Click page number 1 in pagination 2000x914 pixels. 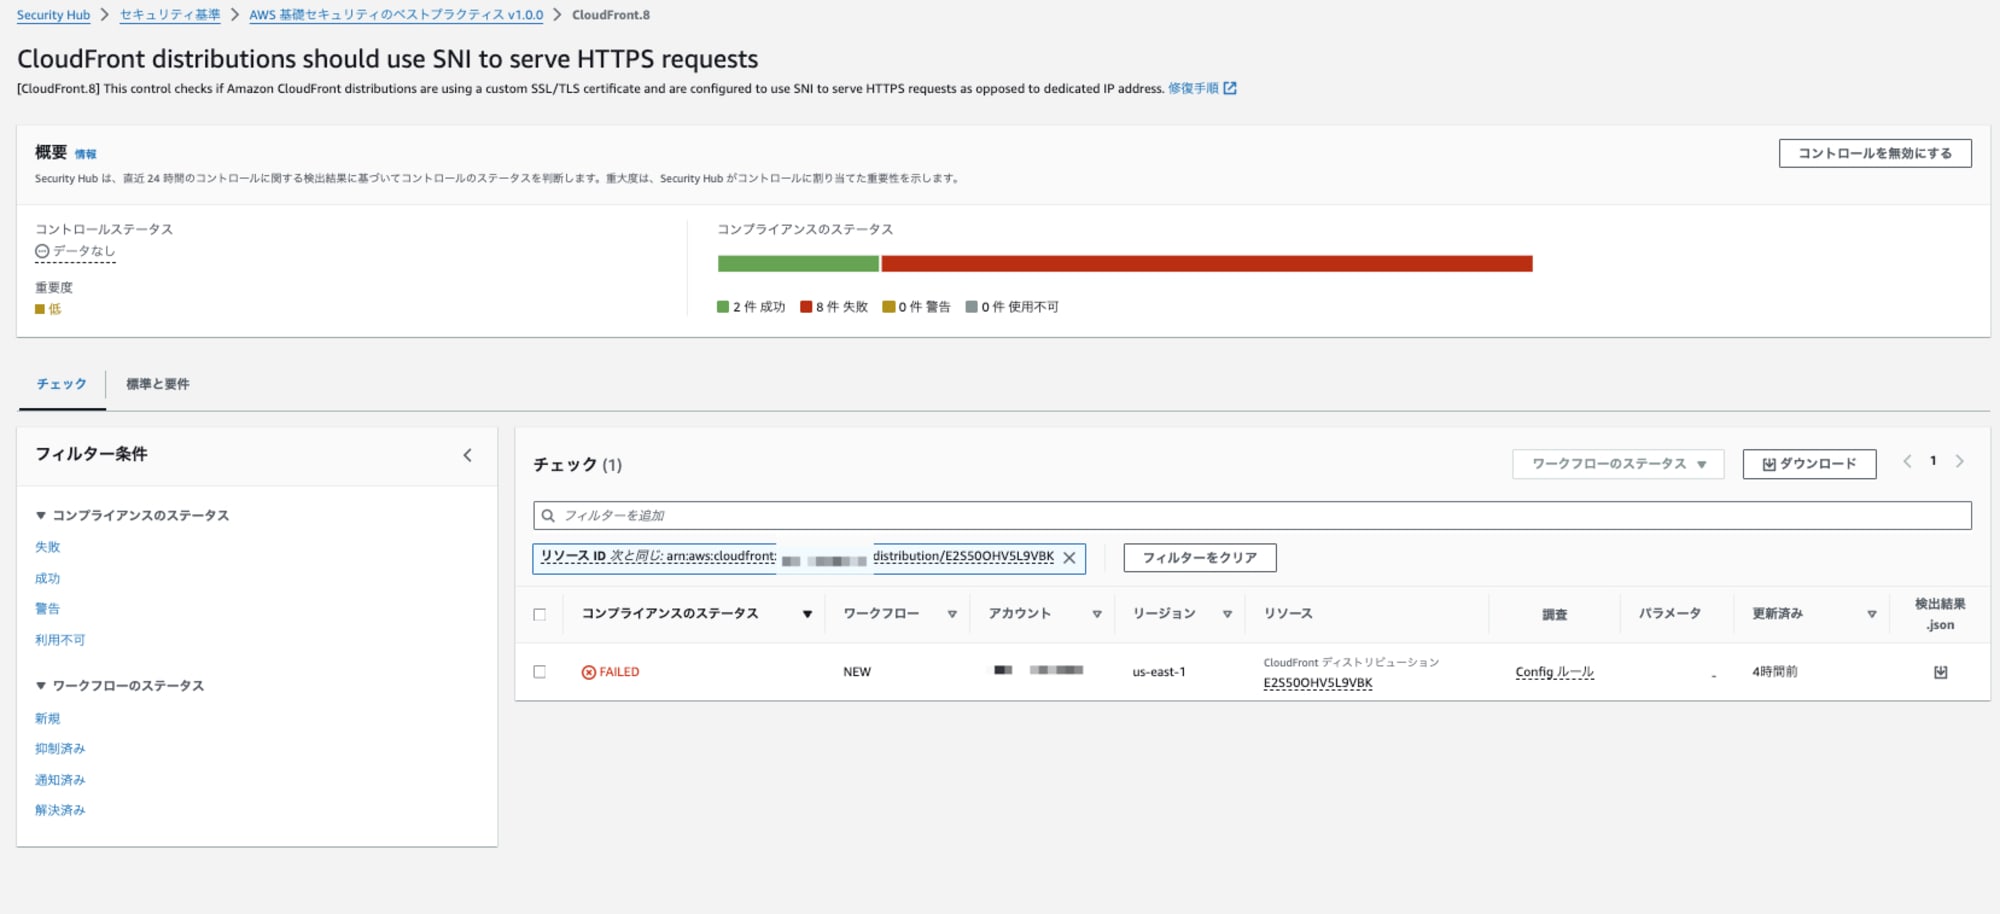(x=1933, y=461)
